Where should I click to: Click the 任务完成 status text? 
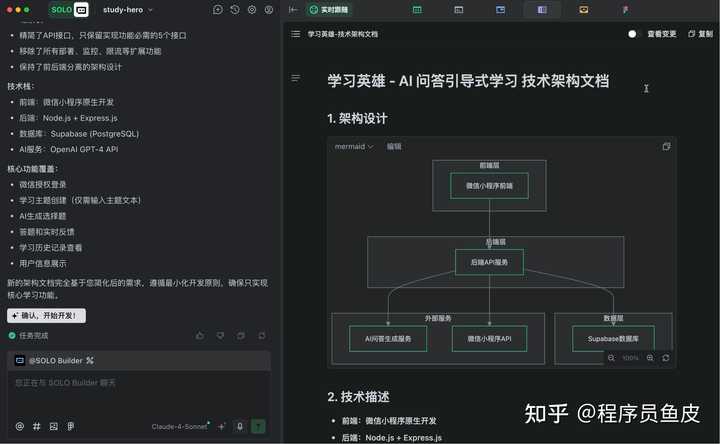tap(34, 336)
